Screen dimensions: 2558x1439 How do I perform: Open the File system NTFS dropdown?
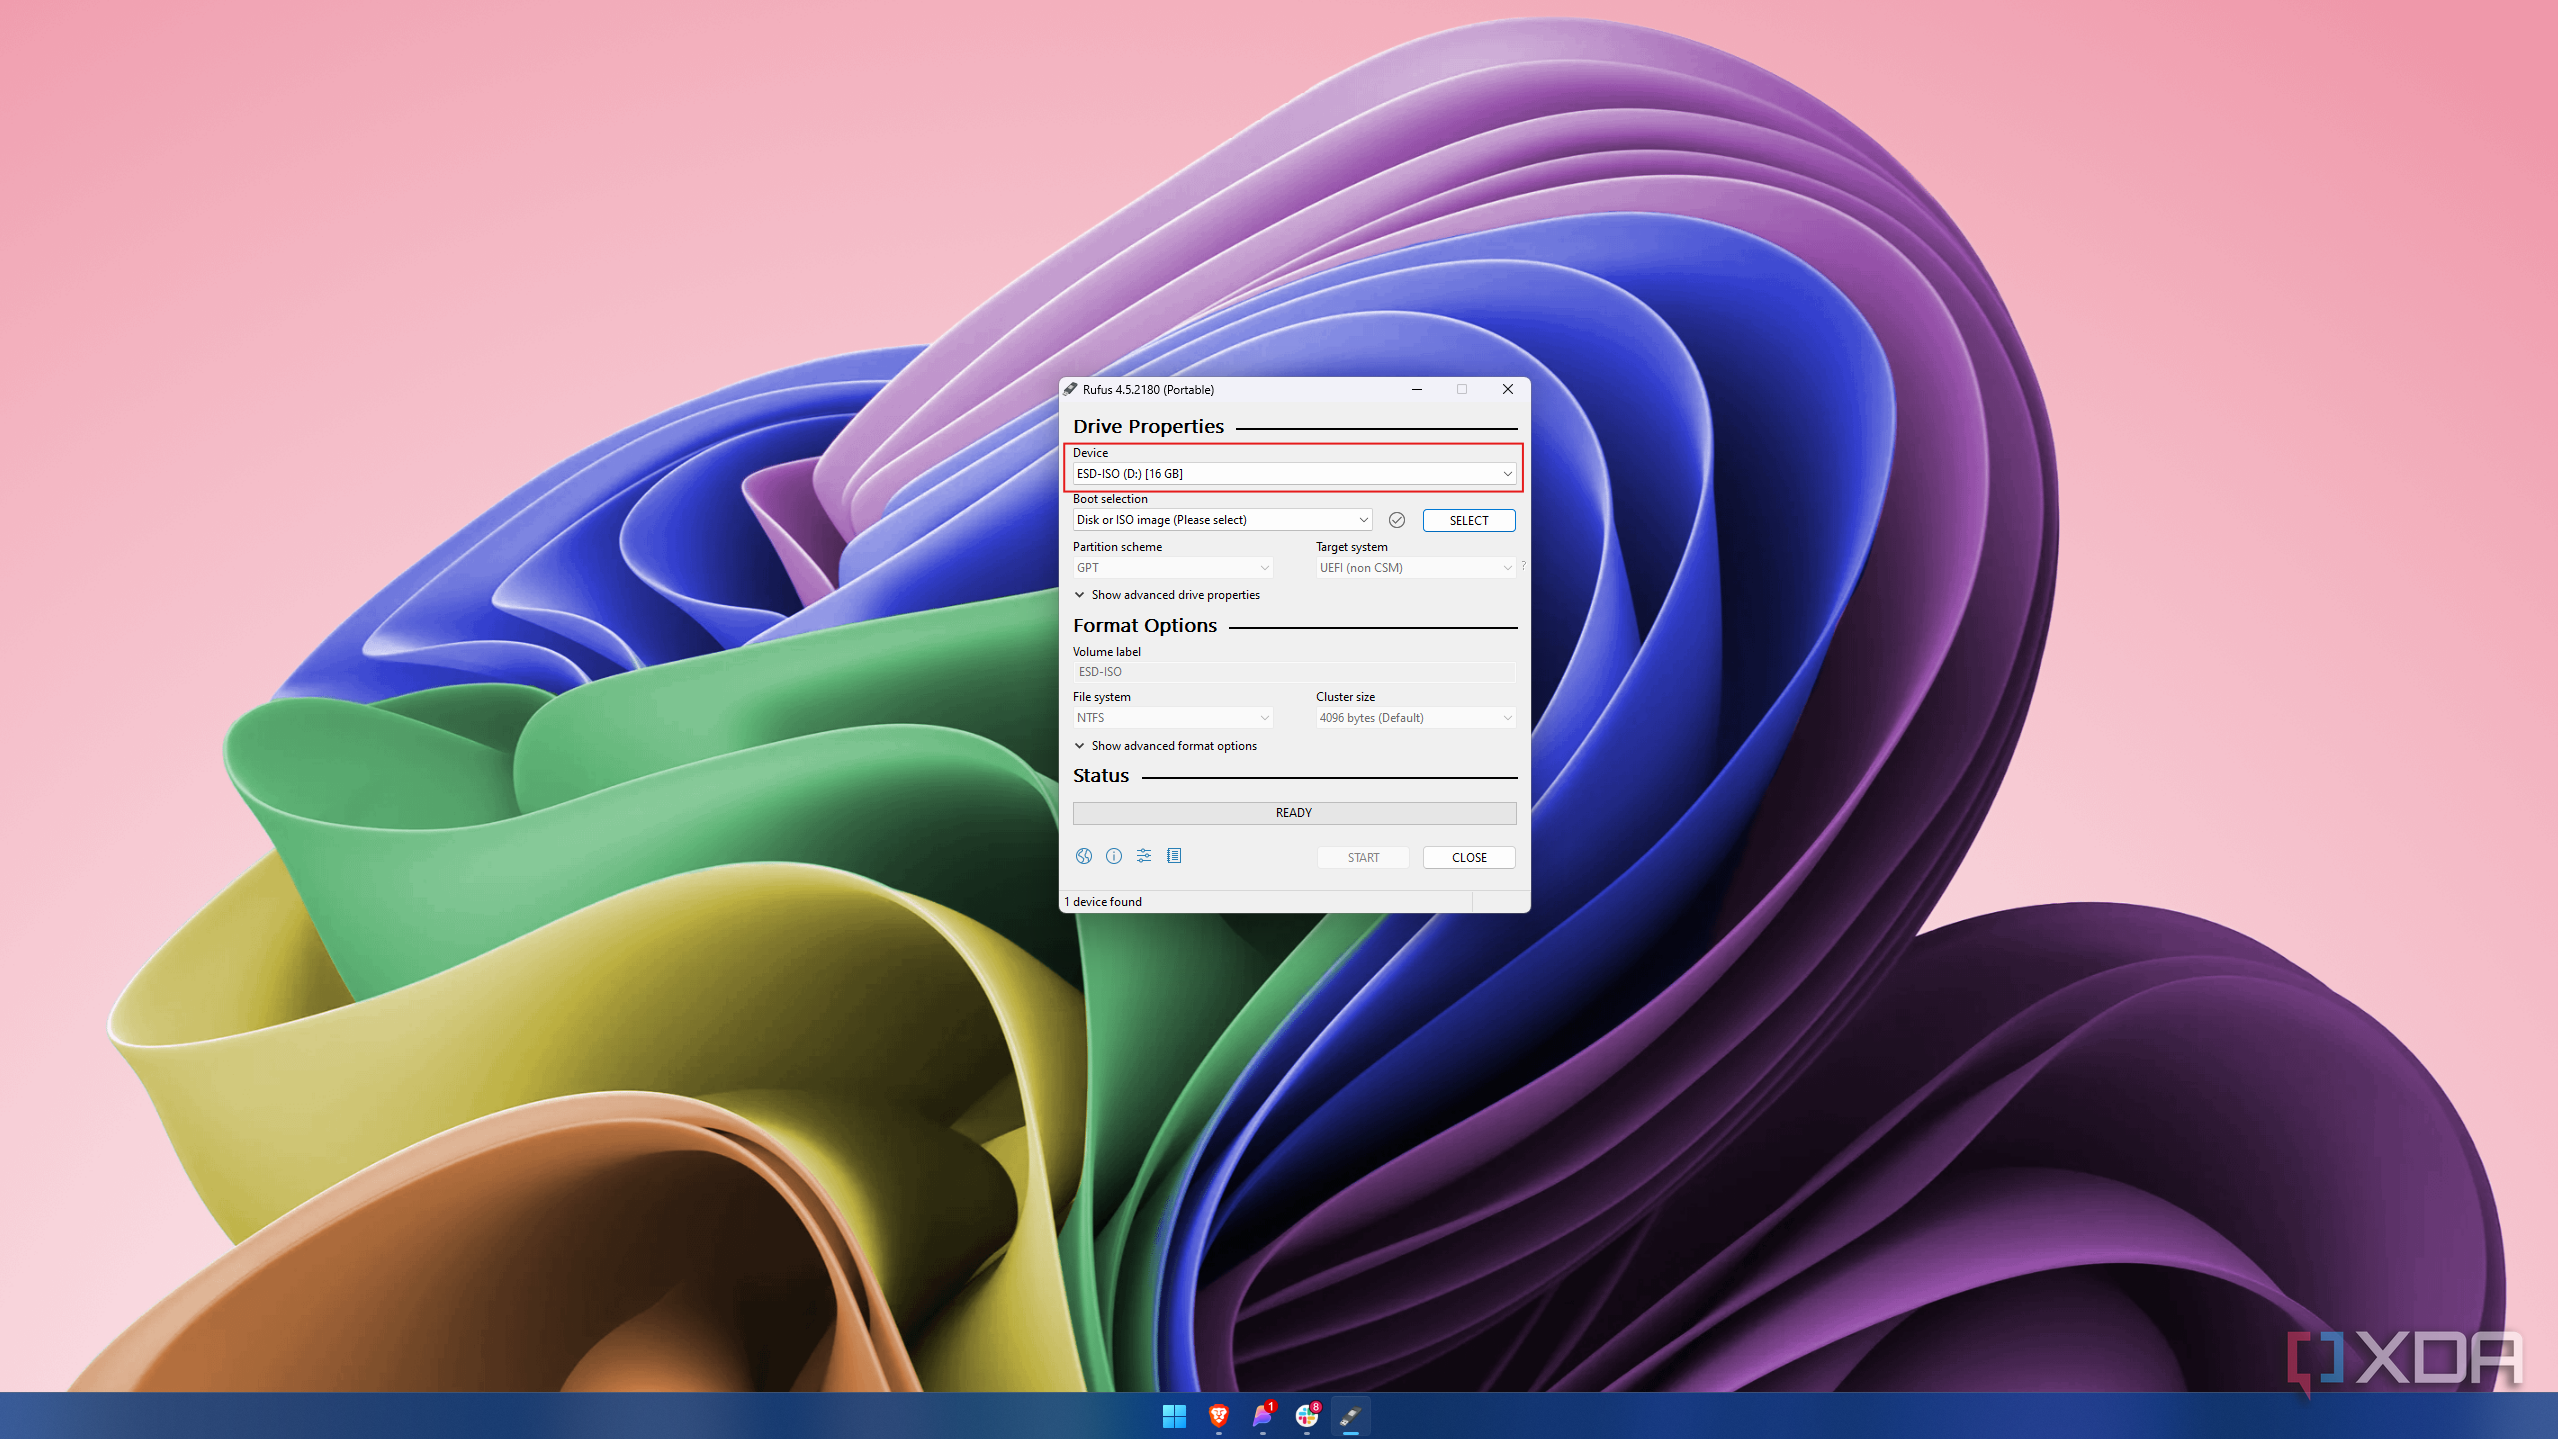click(x=1172, y=718)
